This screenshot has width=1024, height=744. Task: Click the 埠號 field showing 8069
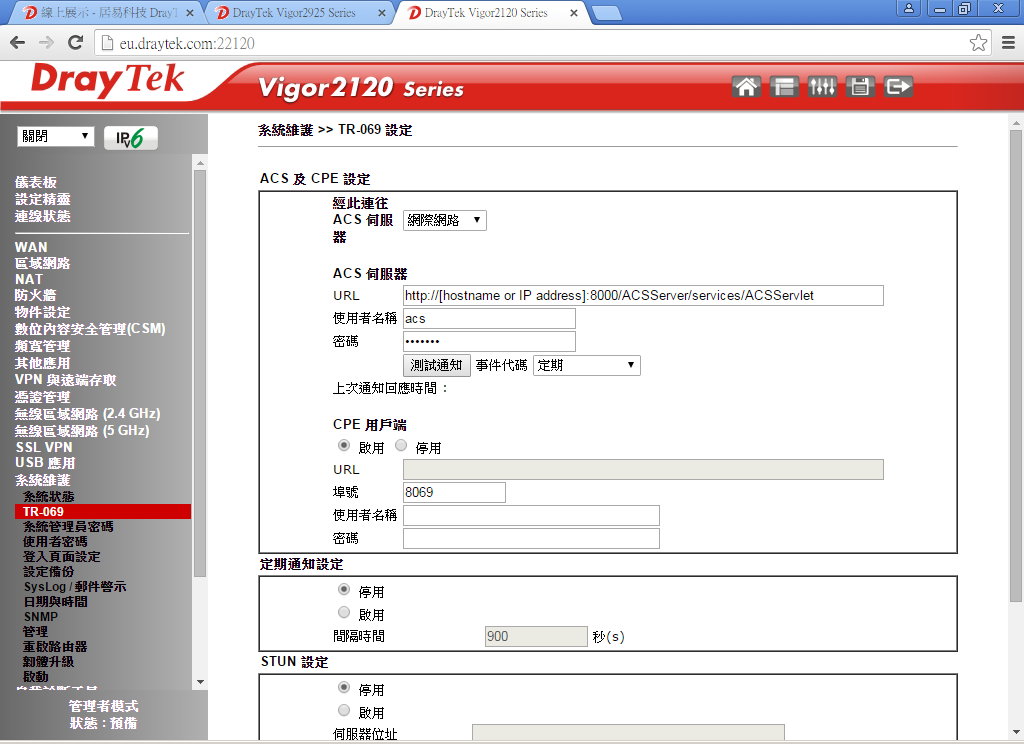454,492
